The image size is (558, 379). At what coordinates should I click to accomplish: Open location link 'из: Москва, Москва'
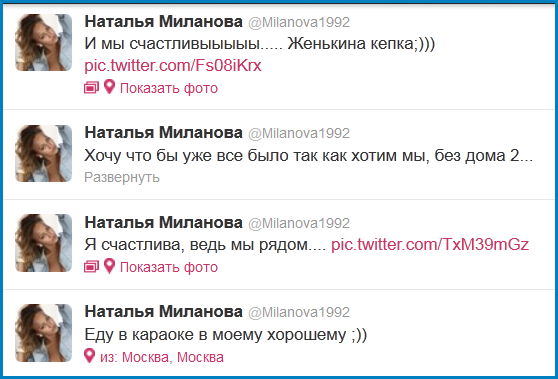click(x=162, y=357)
